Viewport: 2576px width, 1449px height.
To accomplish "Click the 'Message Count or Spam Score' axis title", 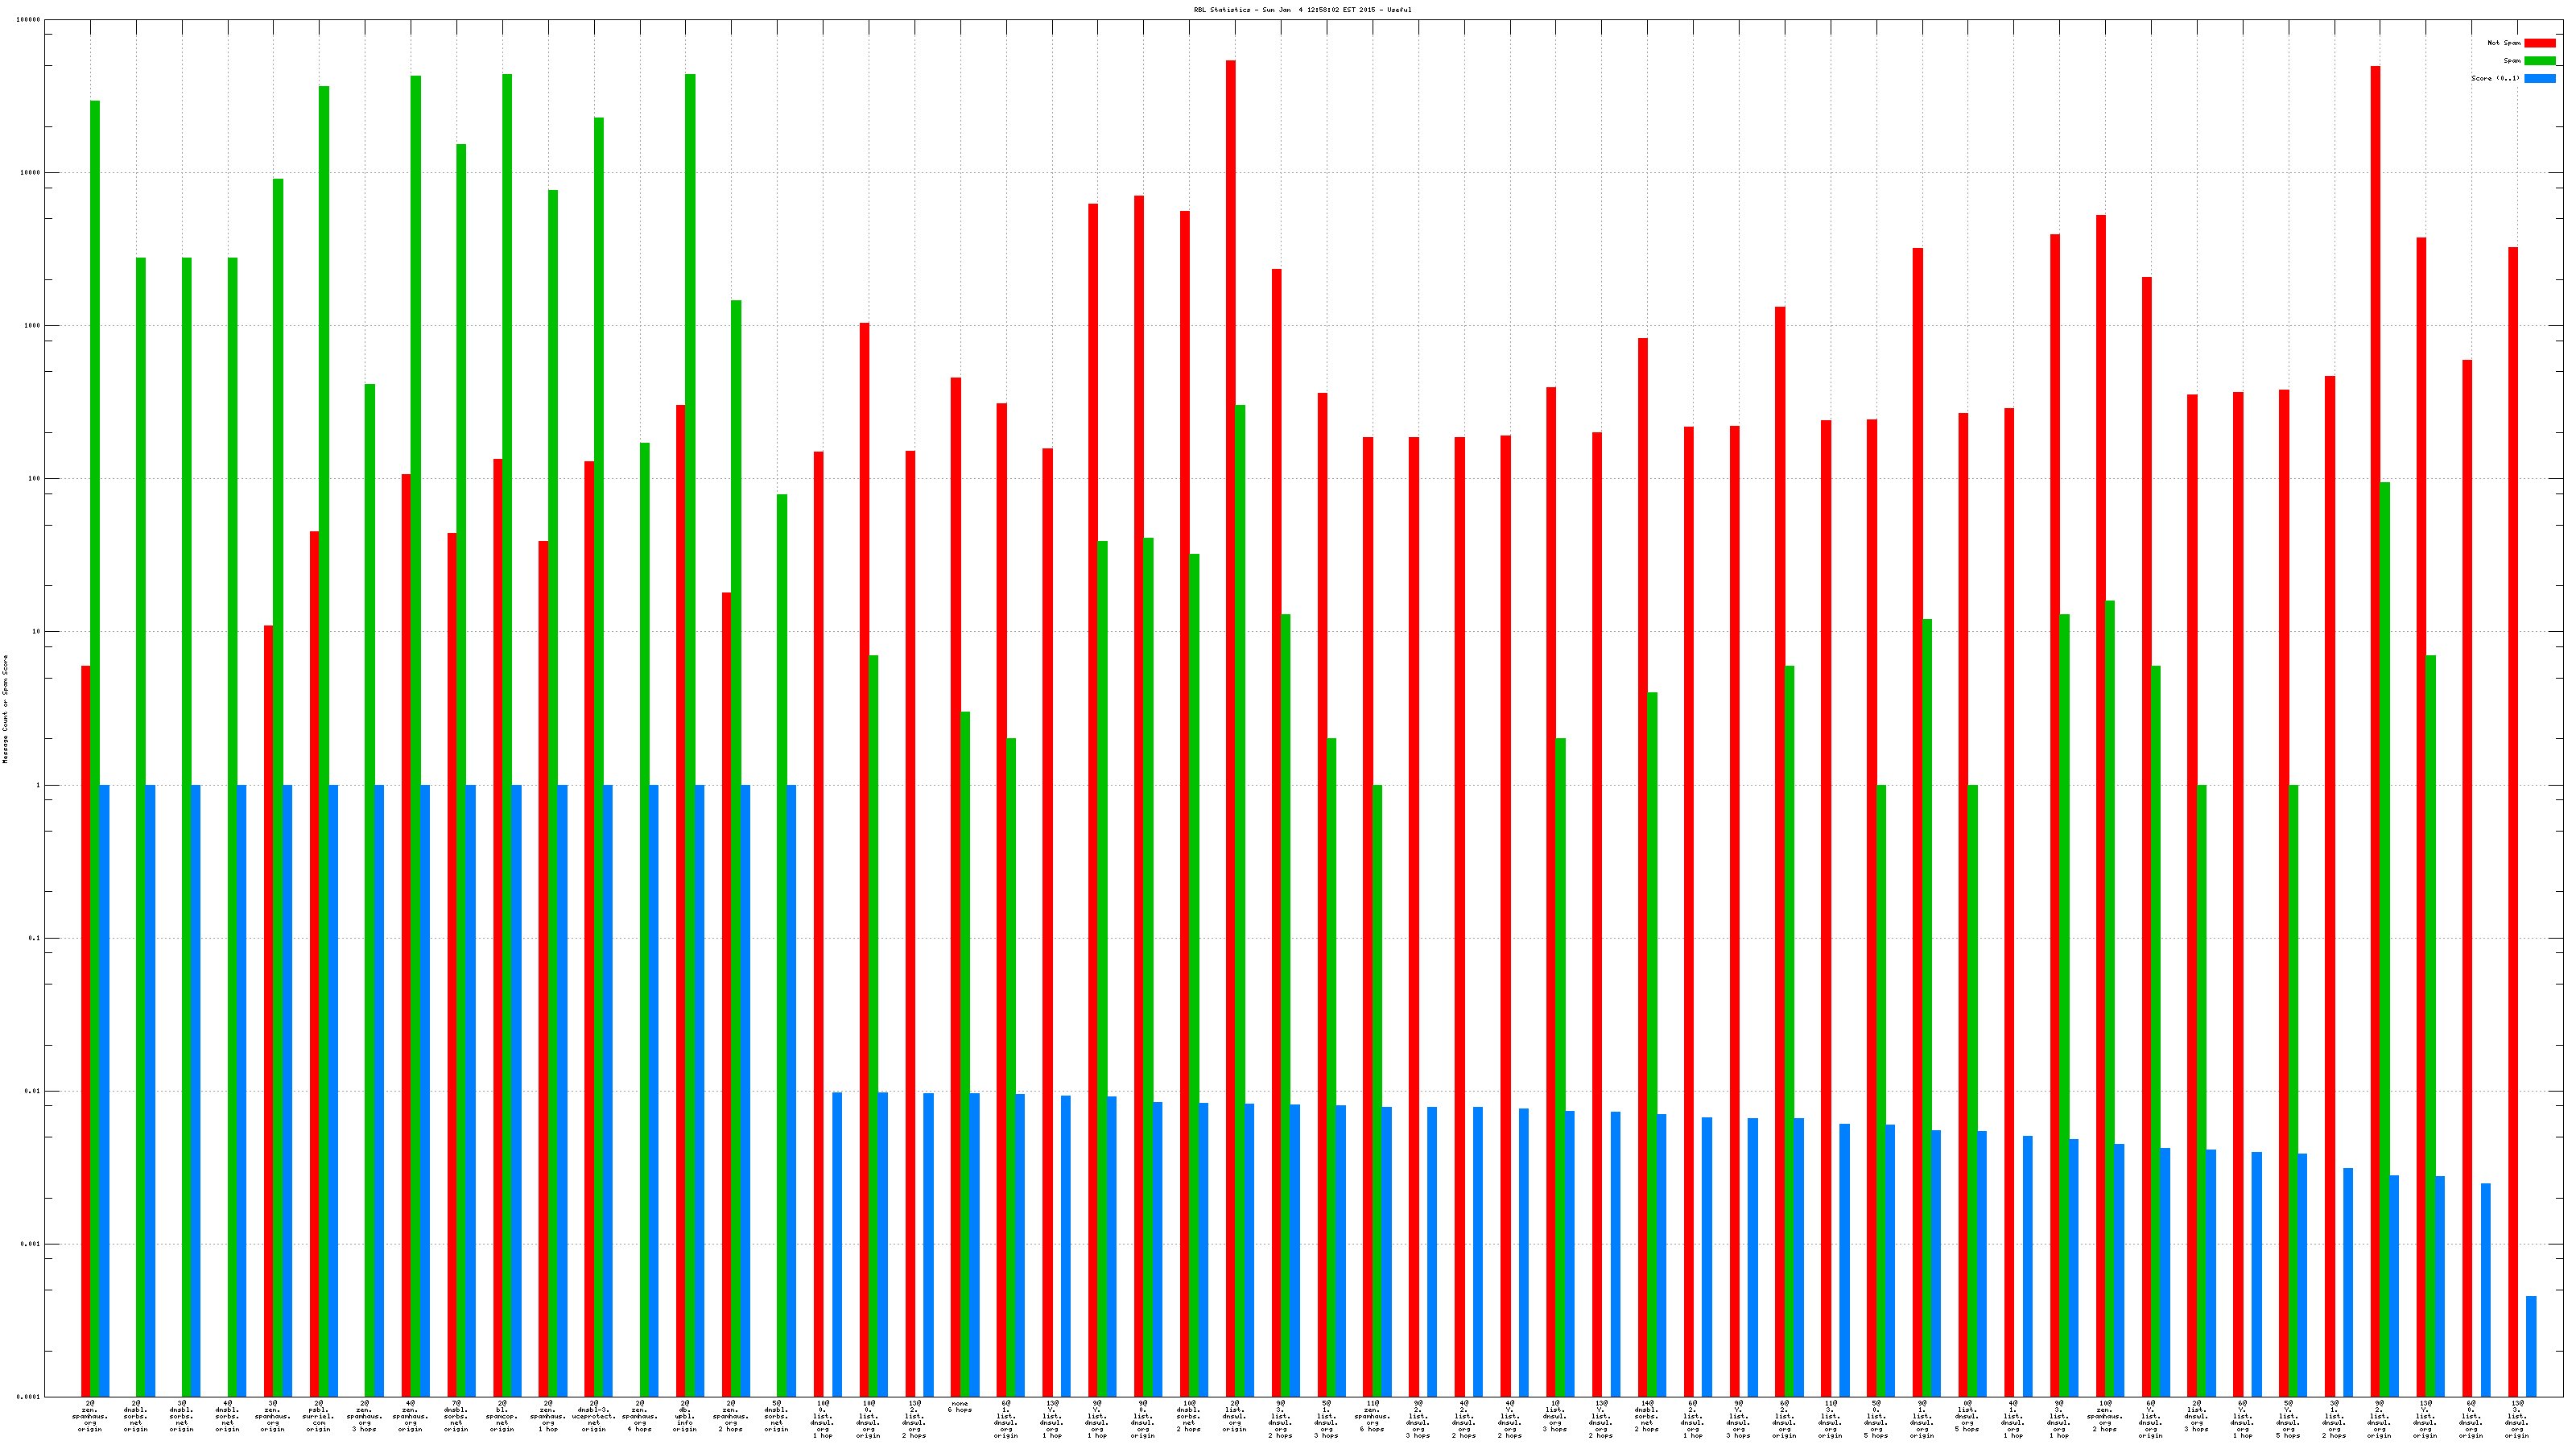I will coord(5,709).
